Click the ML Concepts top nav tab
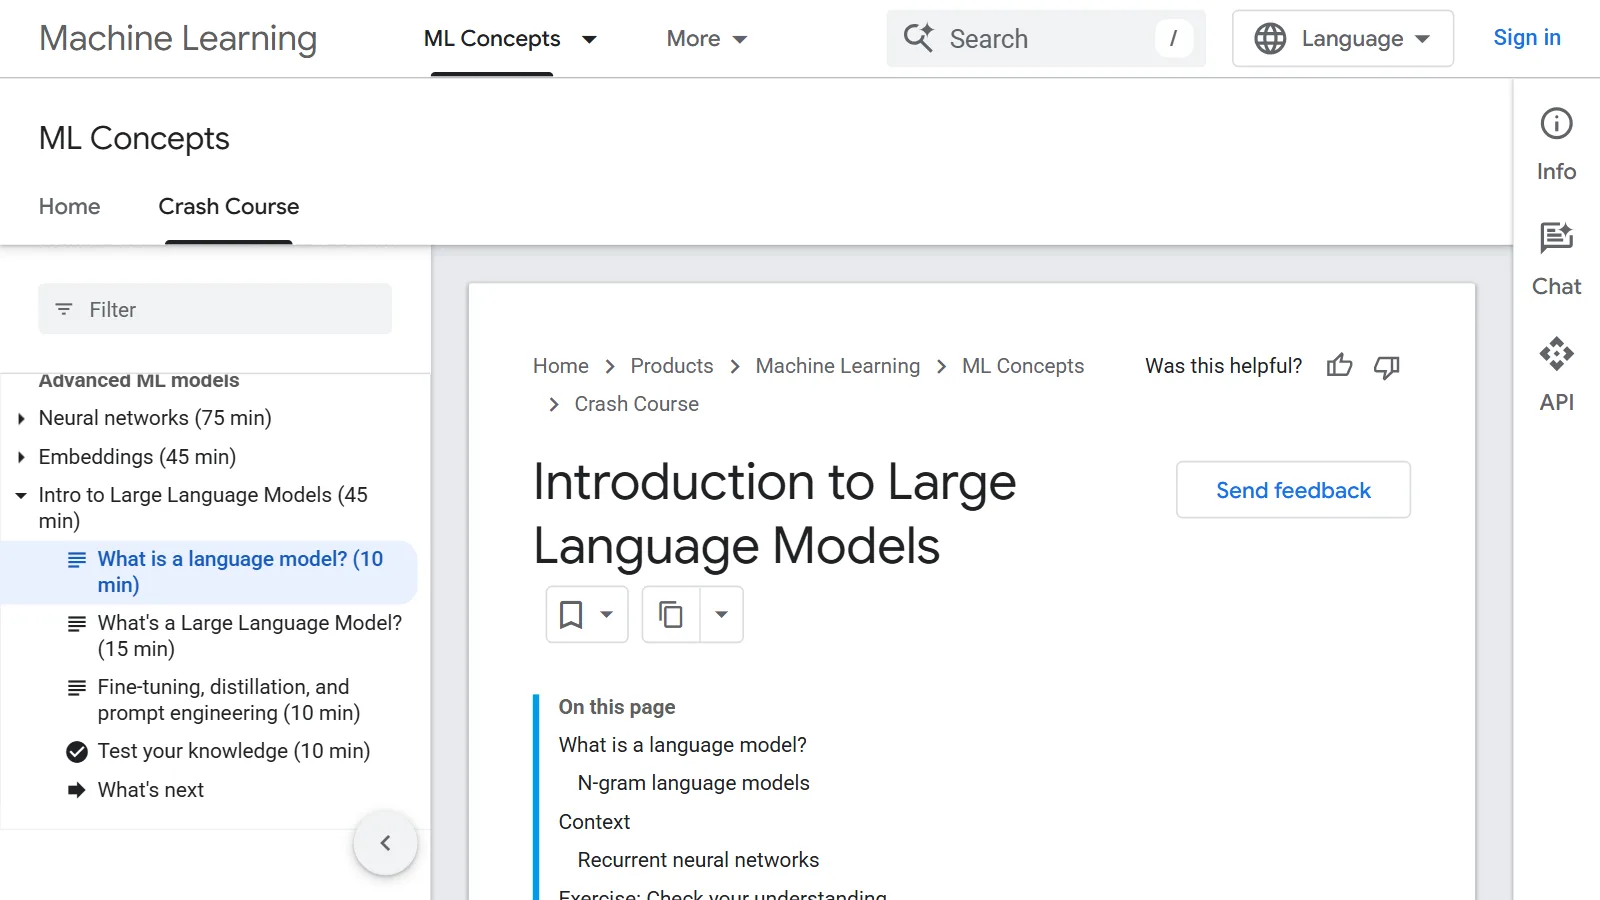 tap(492, 39)
